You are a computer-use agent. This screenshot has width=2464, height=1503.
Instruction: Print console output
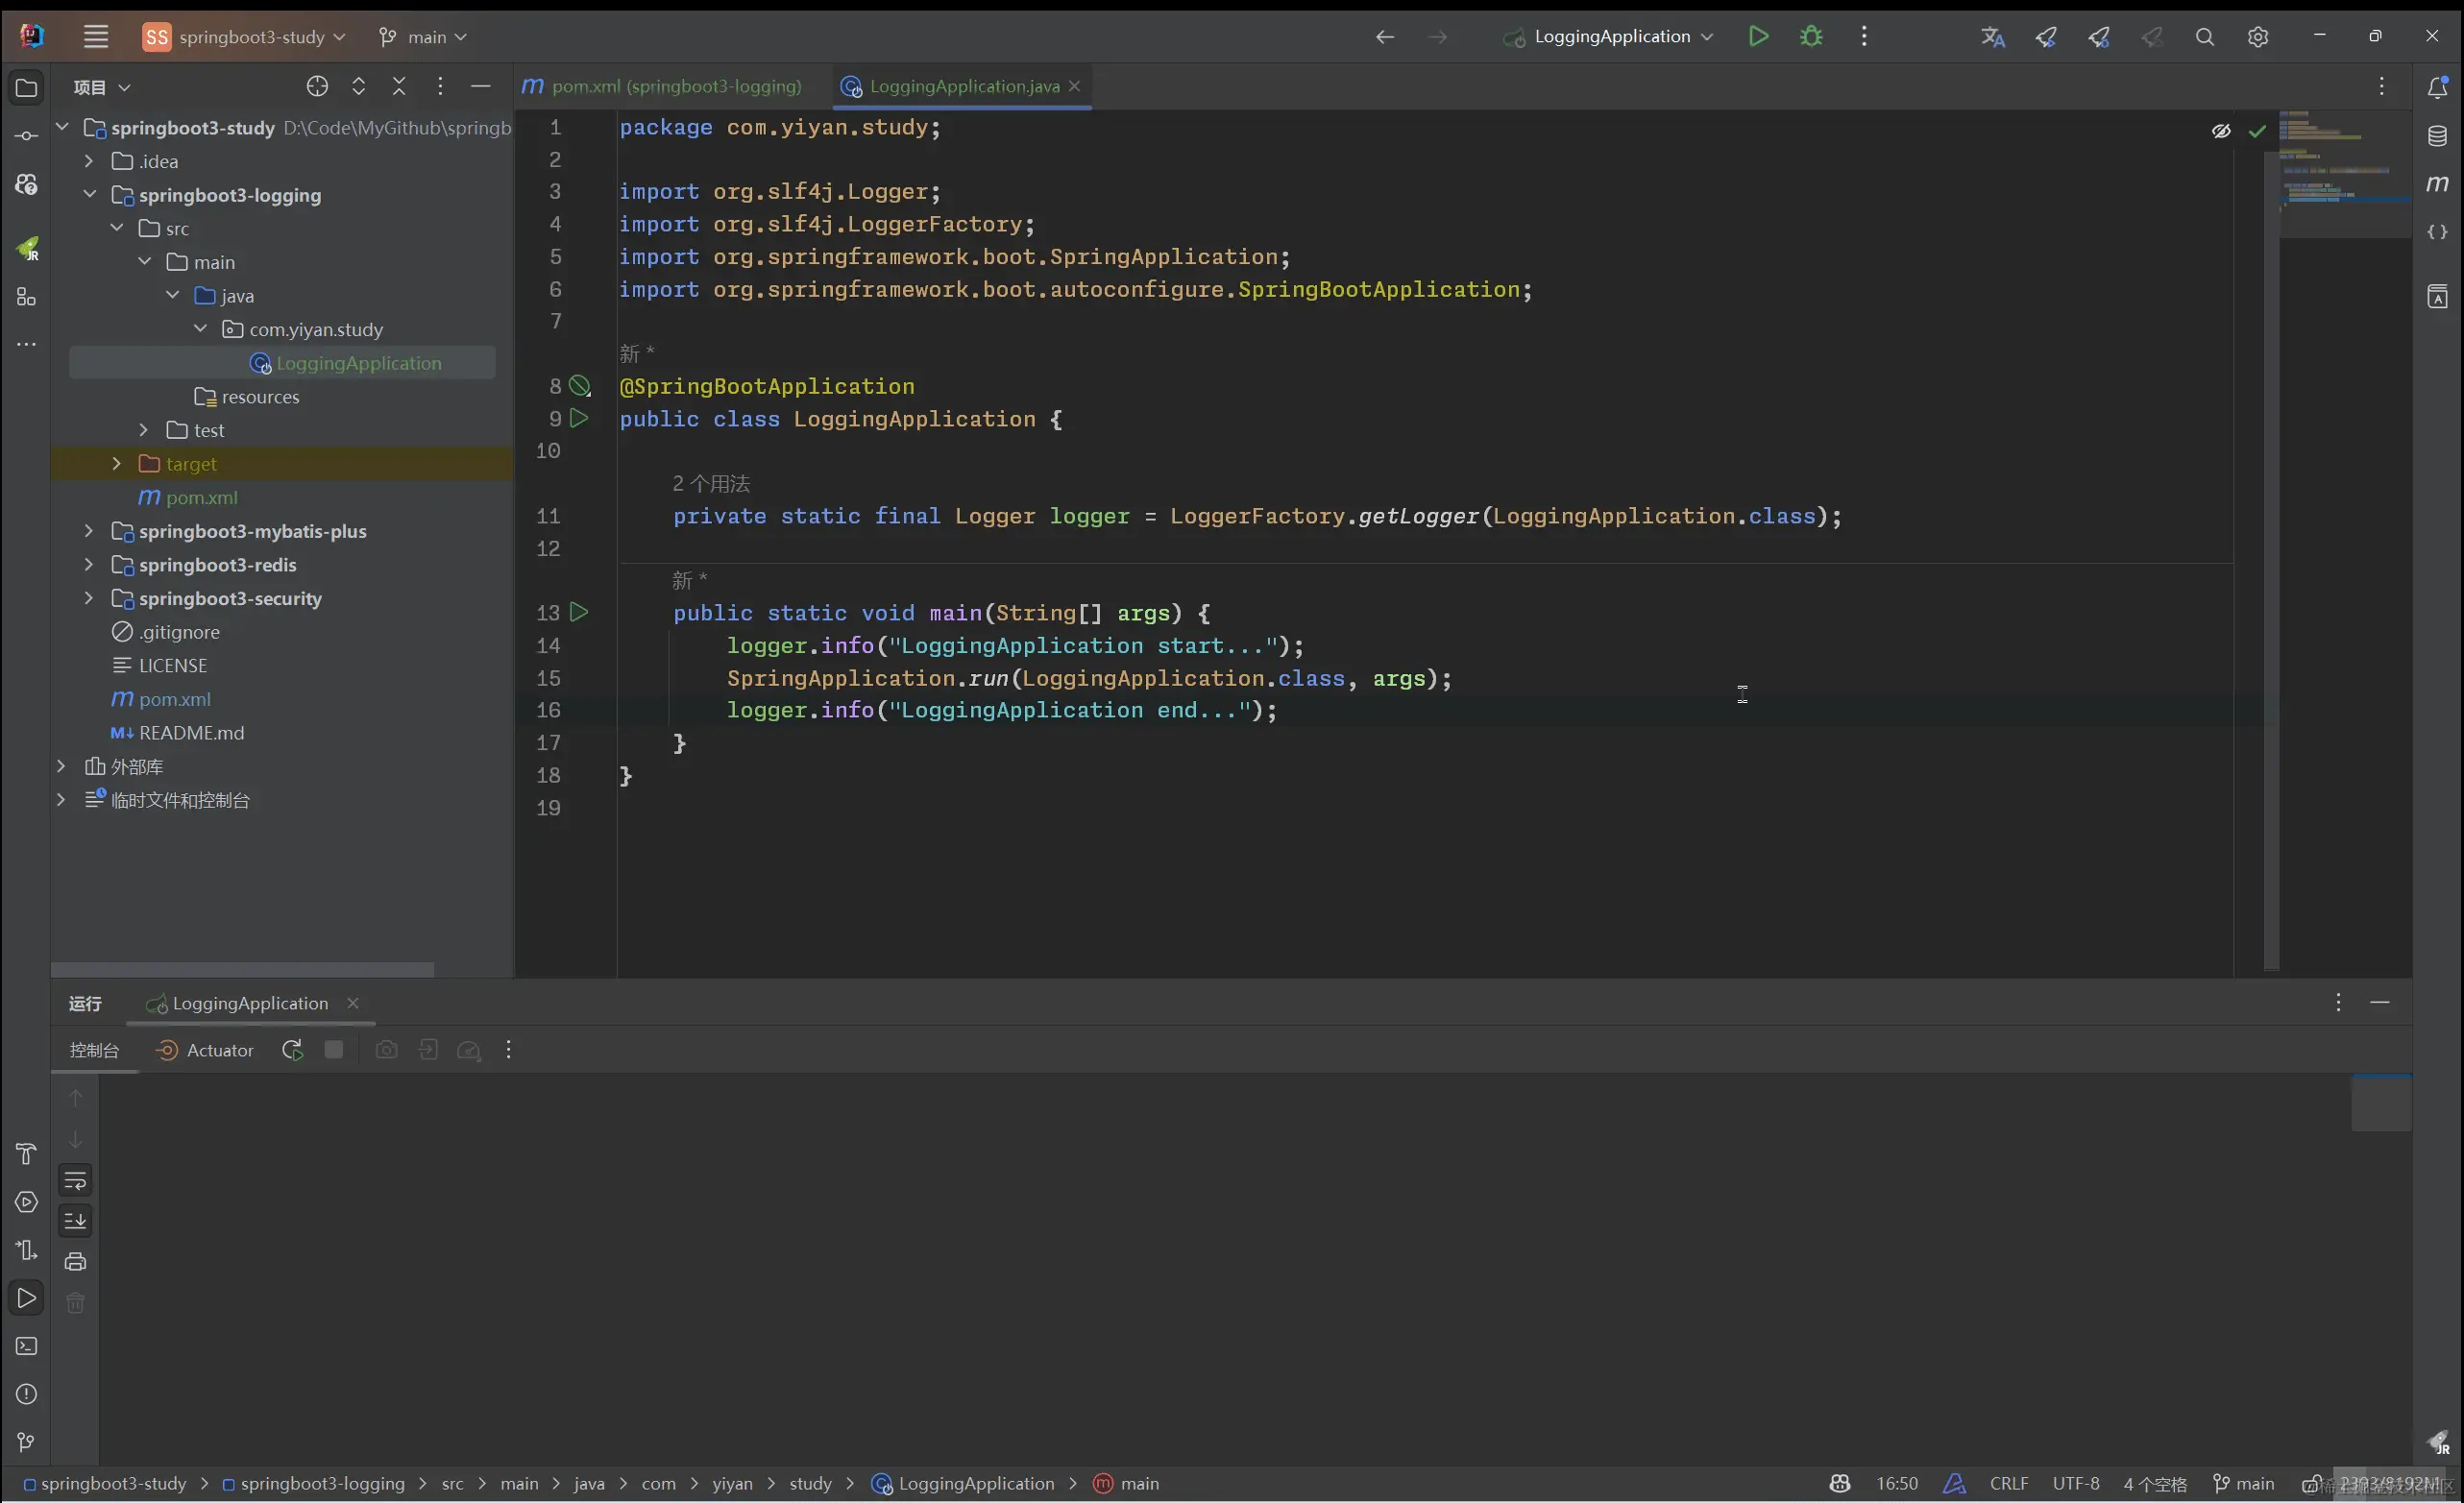click(x=75, y=1261)
